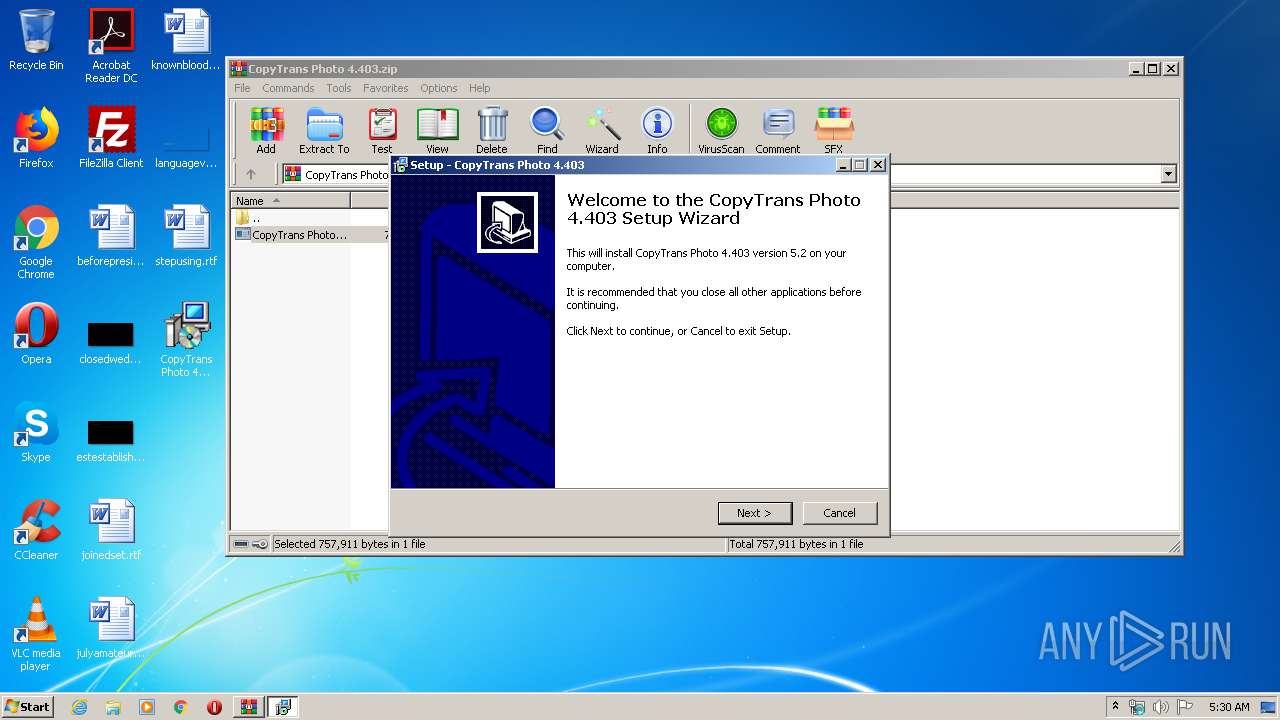Open stepusing.rtf desktop document

tap(186, 236)
